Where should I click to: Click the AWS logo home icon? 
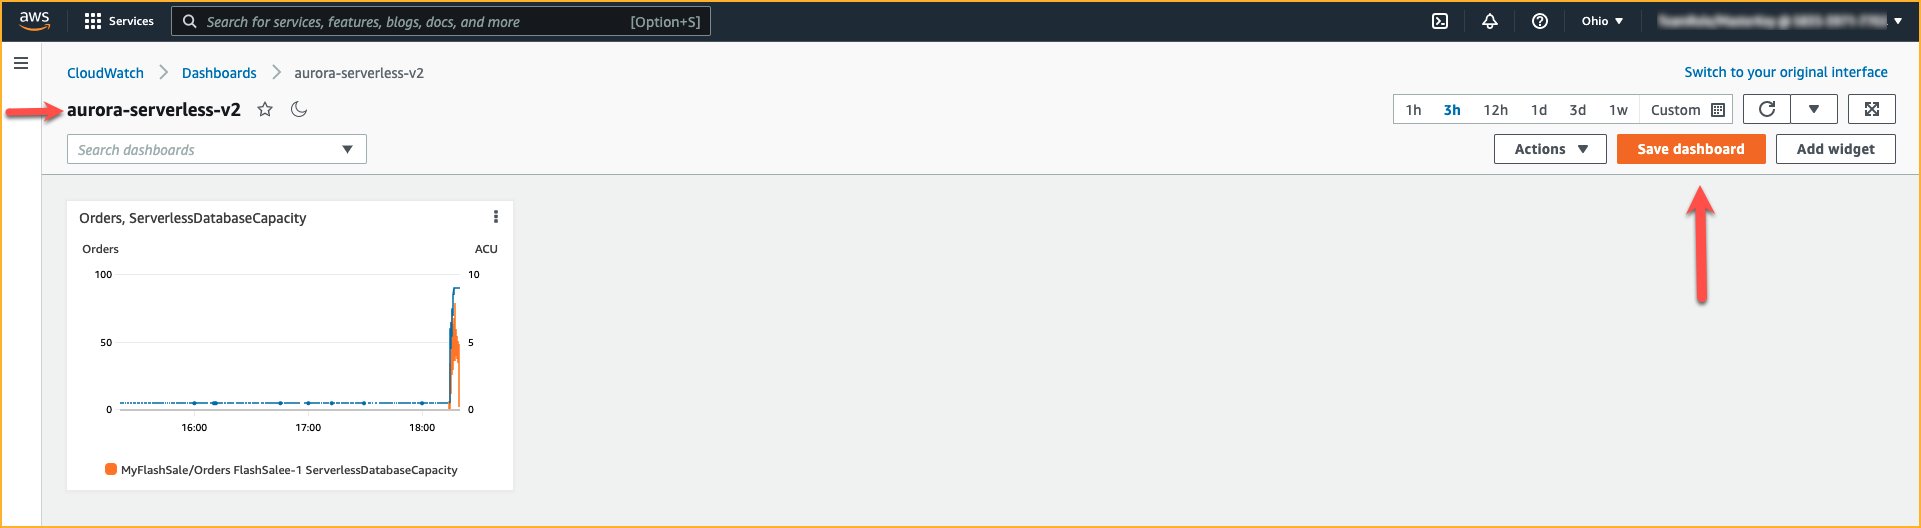point(34,21)
